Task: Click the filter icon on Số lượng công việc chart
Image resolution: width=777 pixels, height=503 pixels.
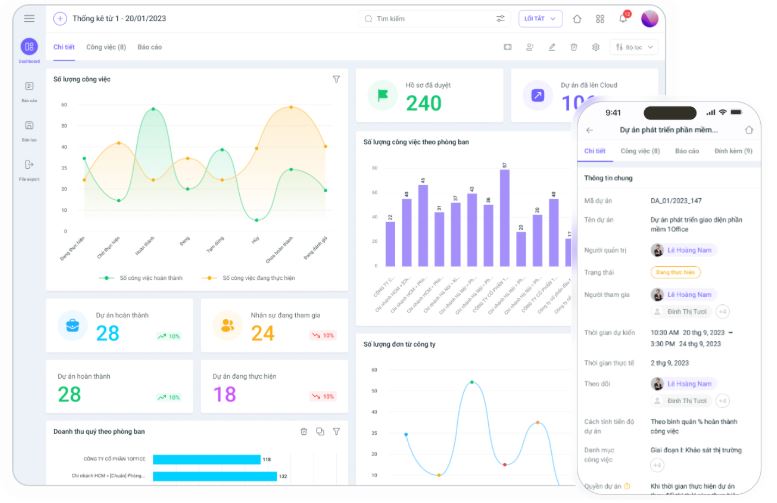Action: click(336, 79)
